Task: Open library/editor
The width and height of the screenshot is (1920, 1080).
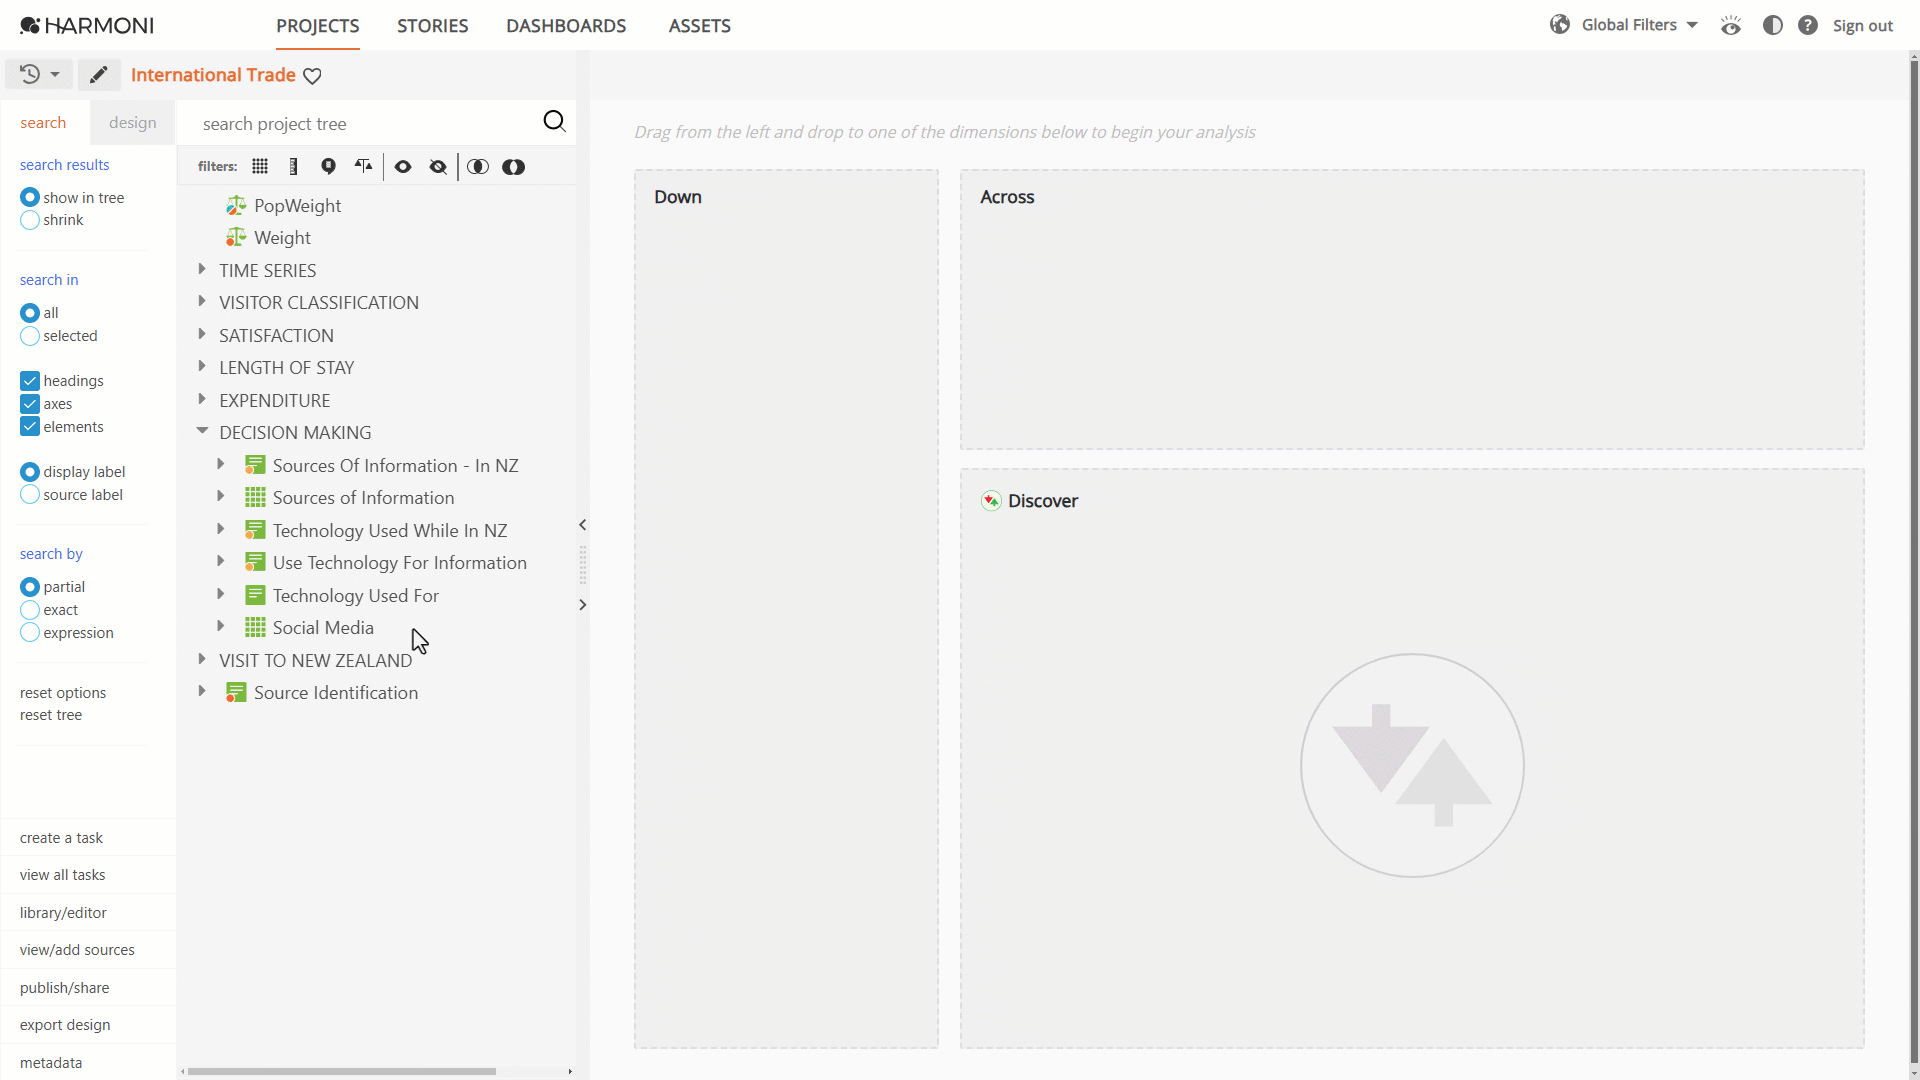Action: point(63,913)
